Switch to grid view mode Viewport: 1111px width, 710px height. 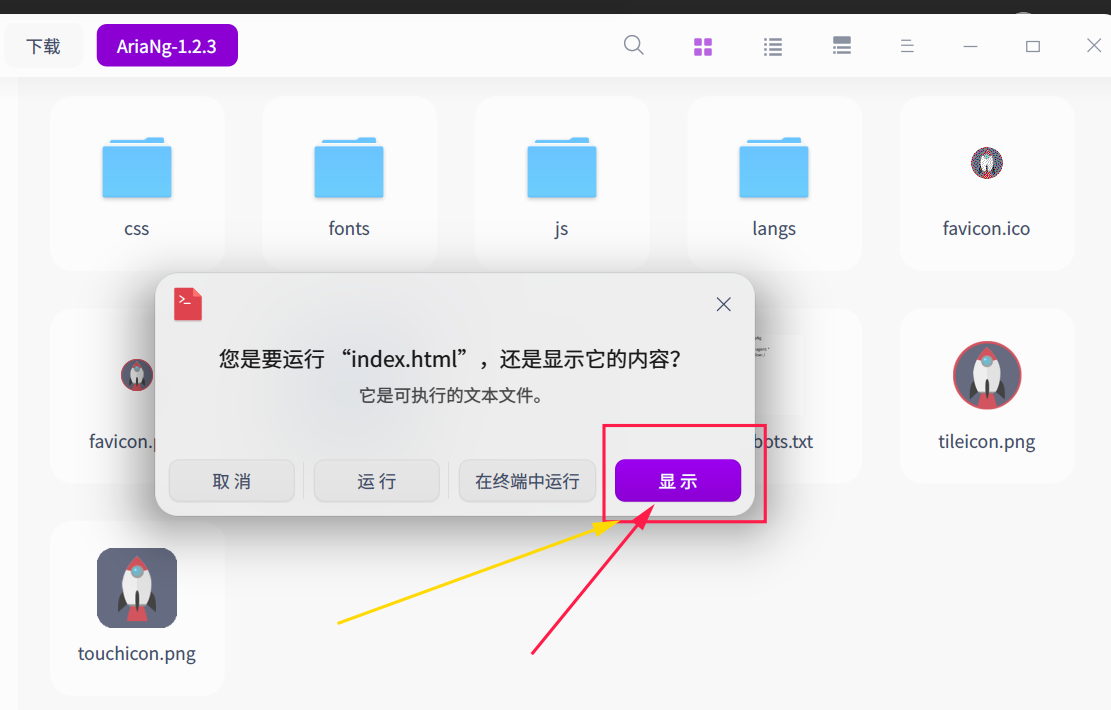click(702, 45)
